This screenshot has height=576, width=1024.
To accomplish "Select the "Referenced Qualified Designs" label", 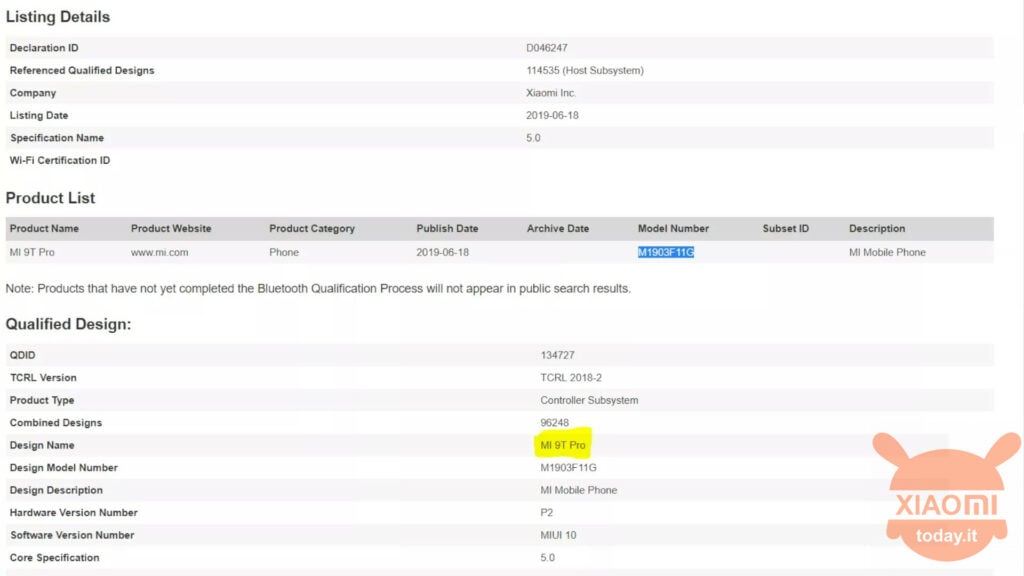I will tap(82, 71).
